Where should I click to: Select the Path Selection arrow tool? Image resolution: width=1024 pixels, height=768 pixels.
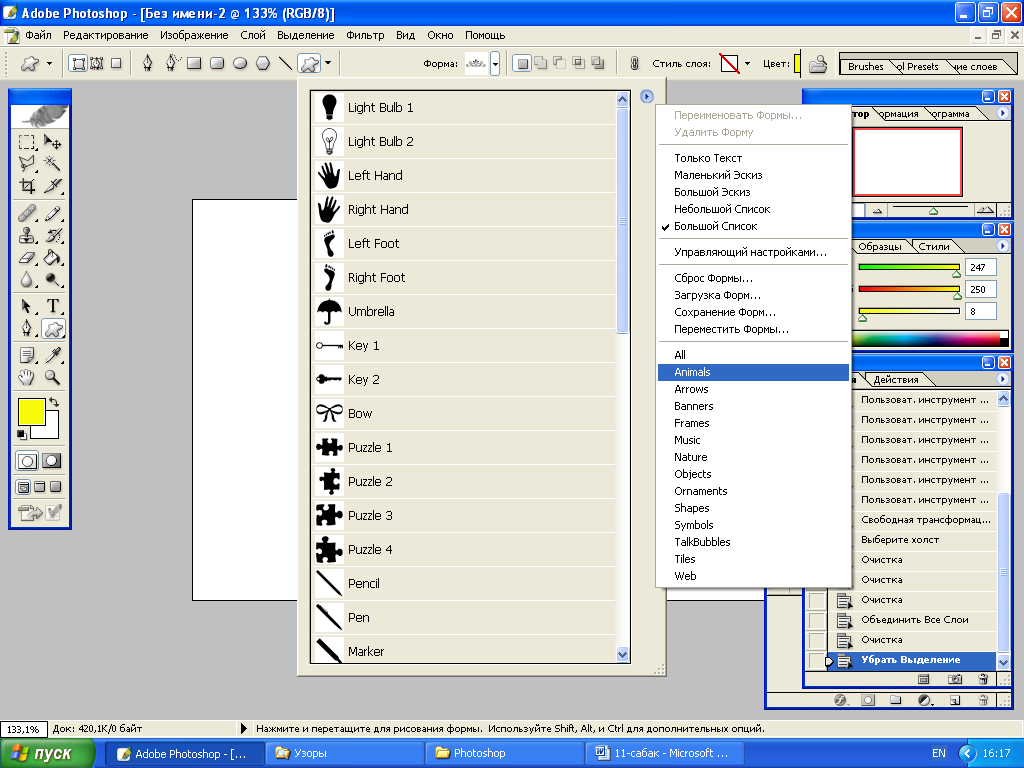[x=27, y=306]
